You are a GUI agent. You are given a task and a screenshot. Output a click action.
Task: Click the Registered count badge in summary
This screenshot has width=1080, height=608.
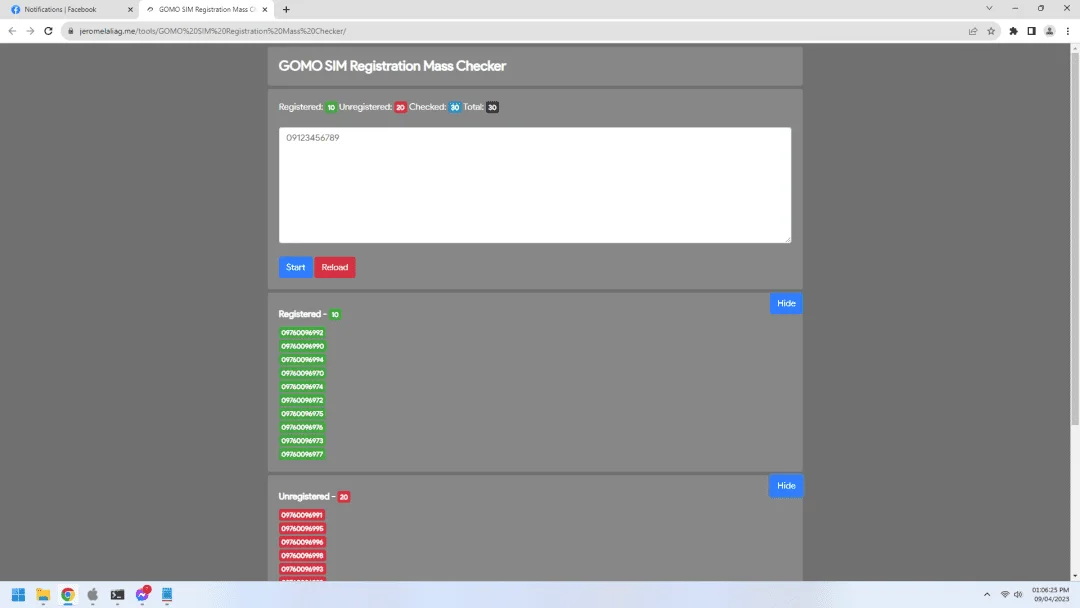(x=331, y=107)
